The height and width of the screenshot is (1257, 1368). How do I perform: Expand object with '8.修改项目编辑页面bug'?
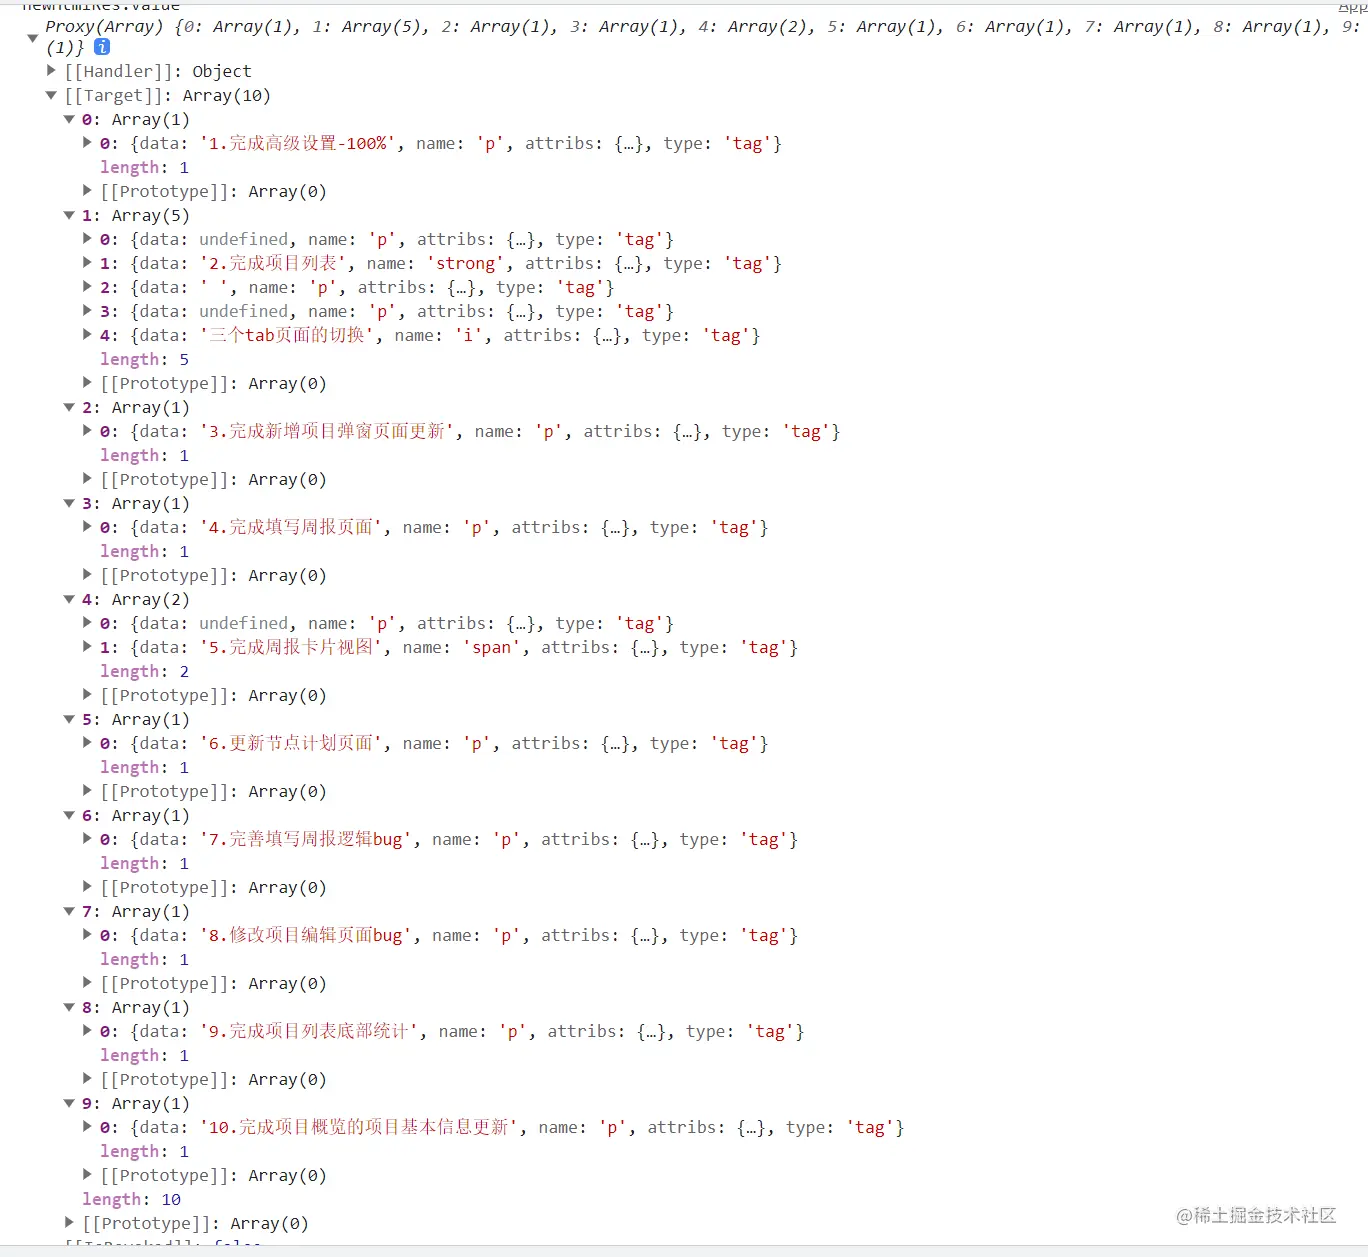click(x=87, y=935)
